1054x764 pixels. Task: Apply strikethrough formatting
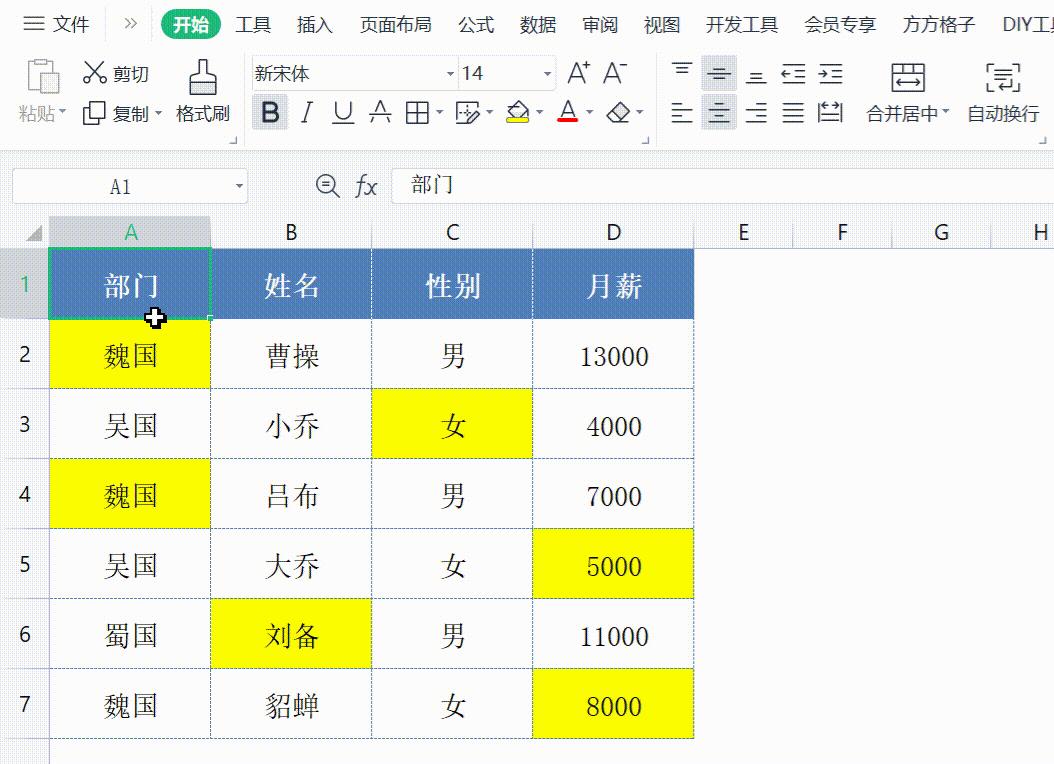378,112
